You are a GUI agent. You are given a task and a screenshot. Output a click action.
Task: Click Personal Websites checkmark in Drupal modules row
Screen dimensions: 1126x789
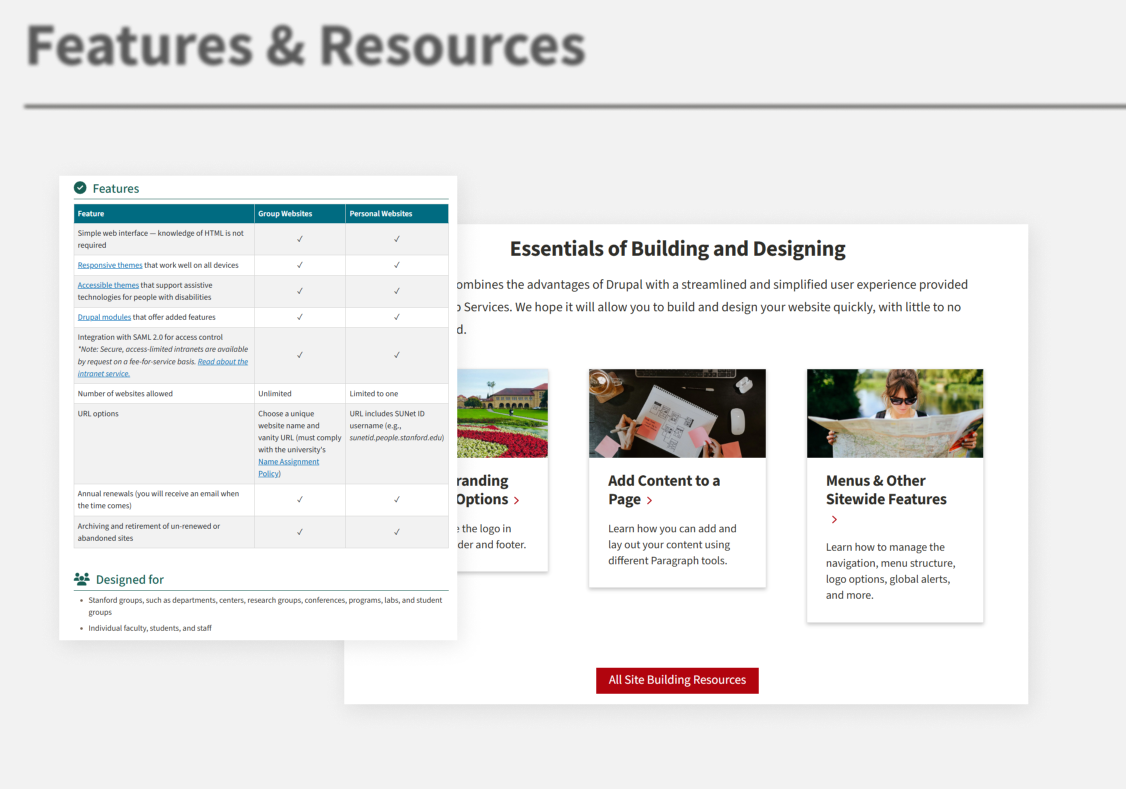coord(396,317)
